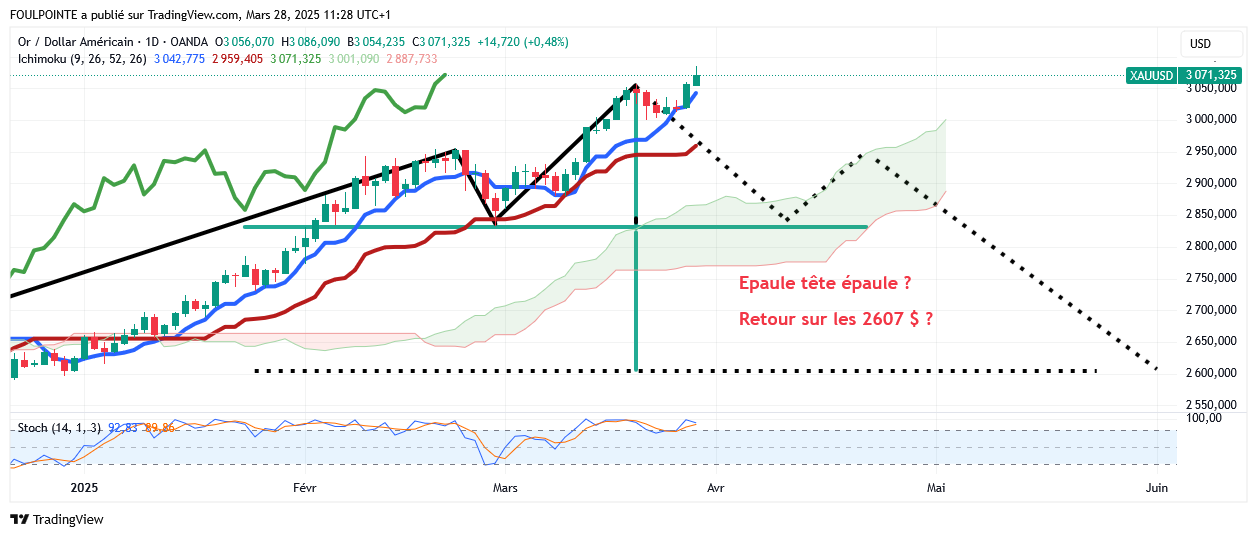
Task: Click the TradingView logo
Action: (57, 519)
